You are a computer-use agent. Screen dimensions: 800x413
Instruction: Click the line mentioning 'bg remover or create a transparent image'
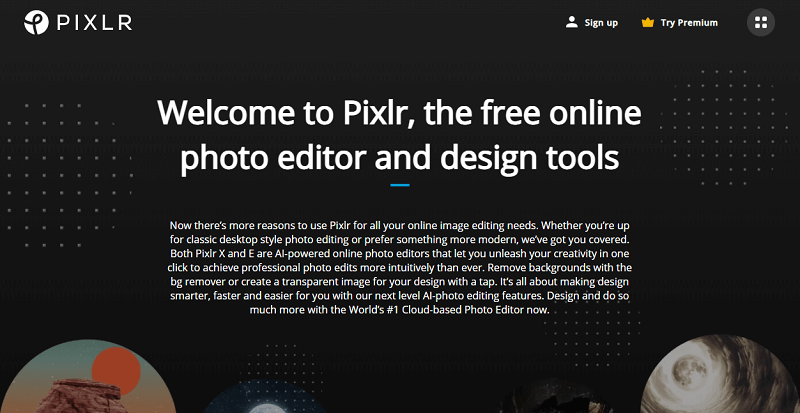[x=400, y=282]
